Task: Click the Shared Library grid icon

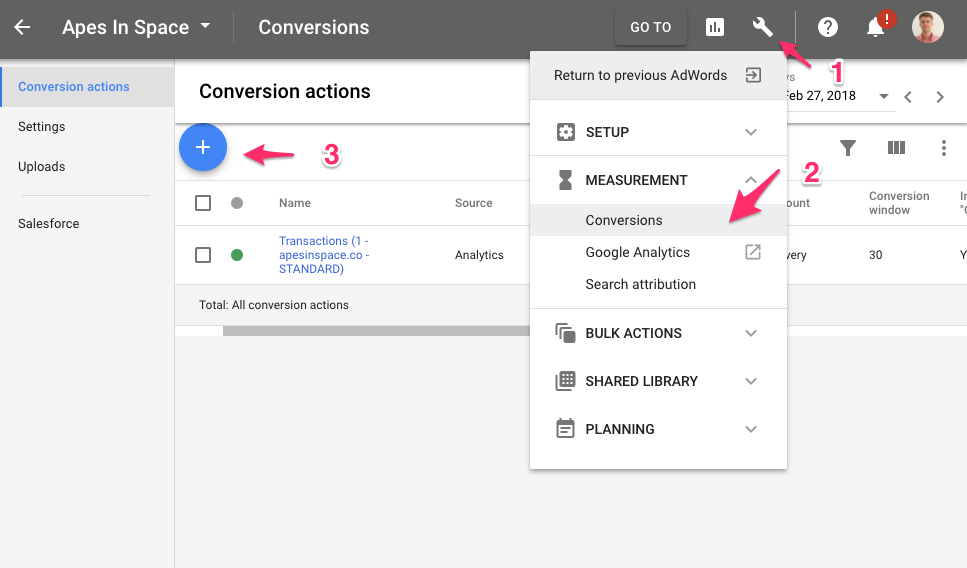Action: tap(566, 381)
